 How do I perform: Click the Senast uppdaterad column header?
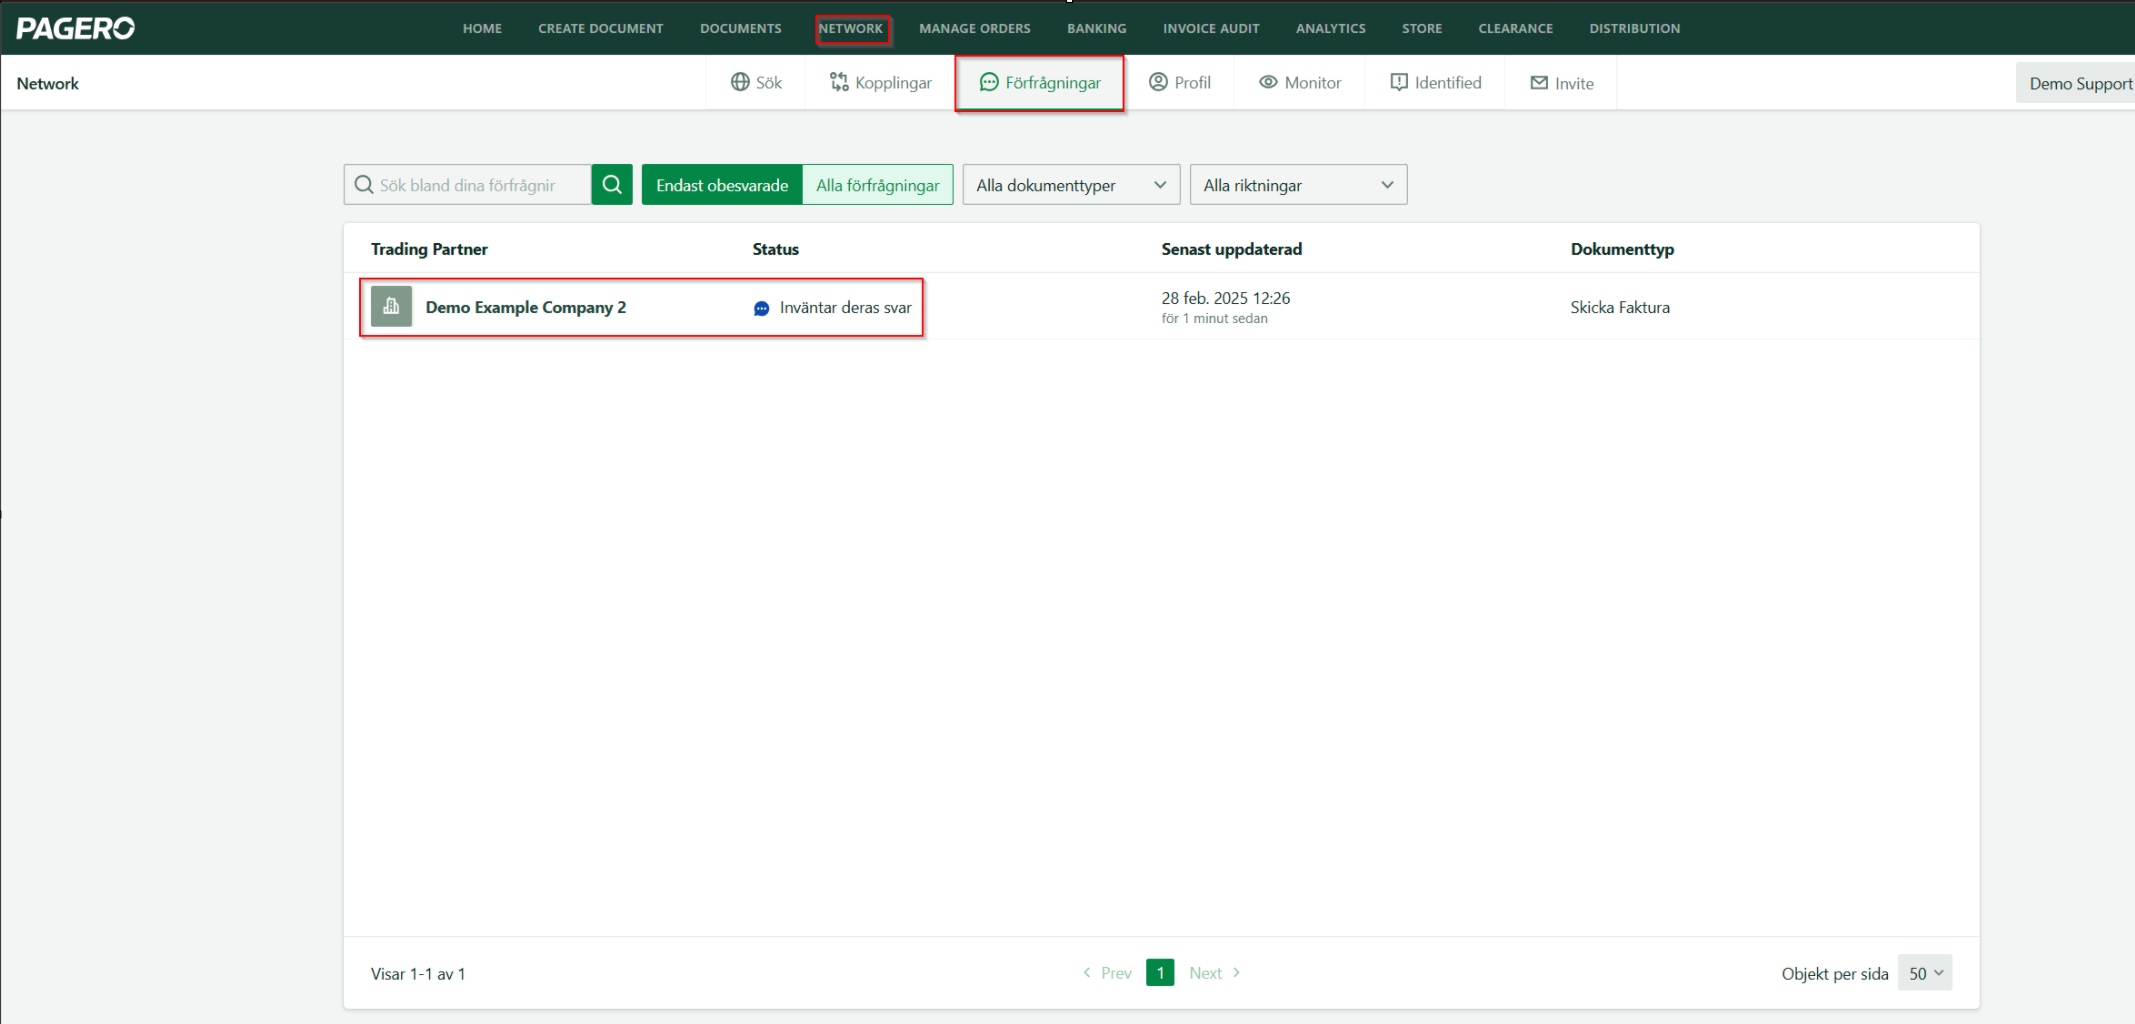click(1231, 249)
